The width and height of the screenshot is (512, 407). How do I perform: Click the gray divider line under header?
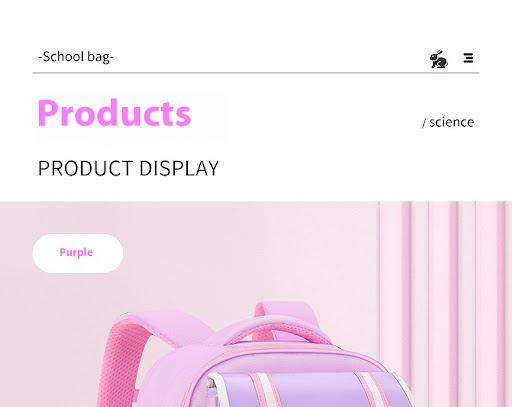pos(256,72)
